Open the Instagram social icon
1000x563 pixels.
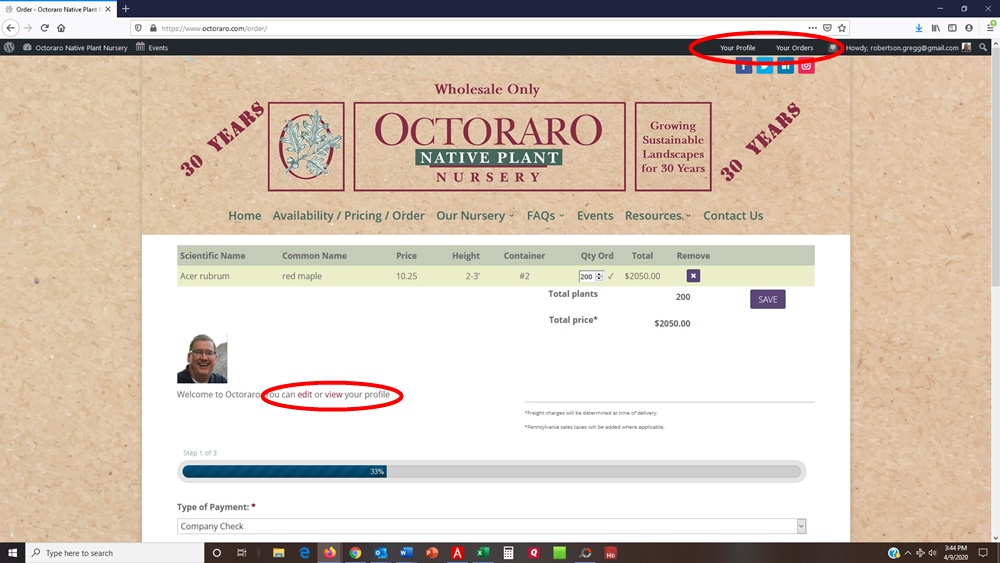[x=806, y=66]
